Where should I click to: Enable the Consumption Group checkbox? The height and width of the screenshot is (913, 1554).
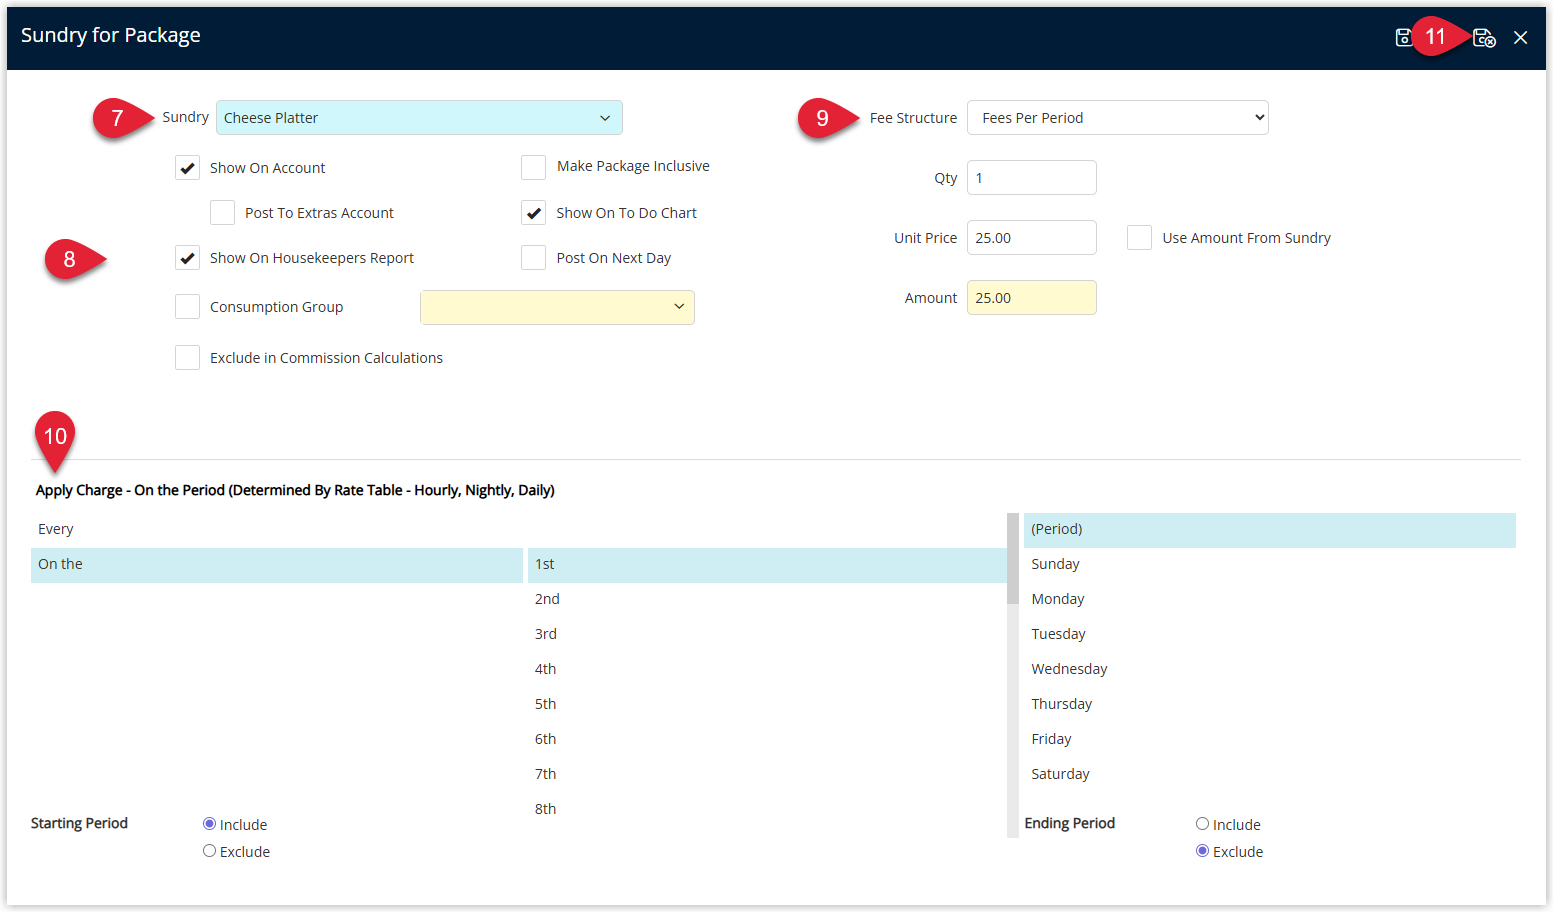click(x=187, y=306)
